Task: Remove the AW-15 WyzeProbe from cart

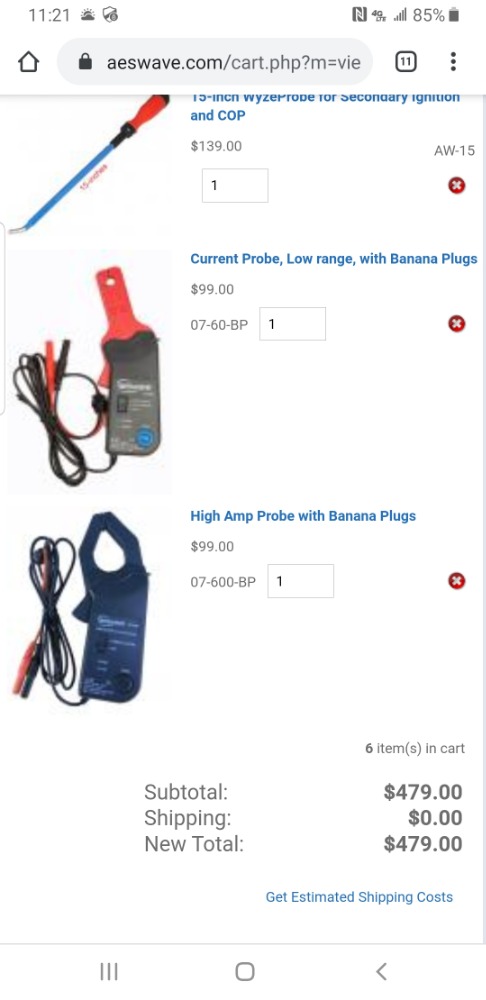Action: (456, 186)
